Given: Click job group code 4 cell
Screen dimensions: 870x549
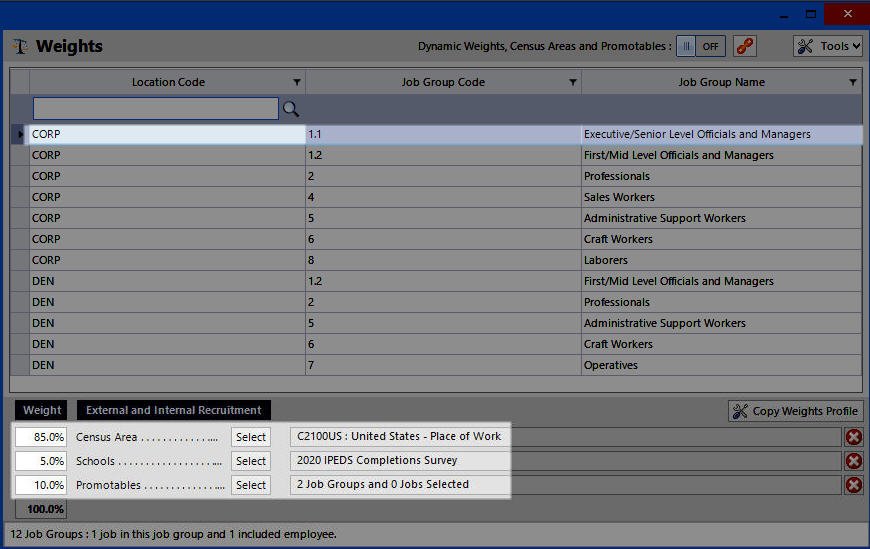Looking at the screenshot, I should pos(443,198).
